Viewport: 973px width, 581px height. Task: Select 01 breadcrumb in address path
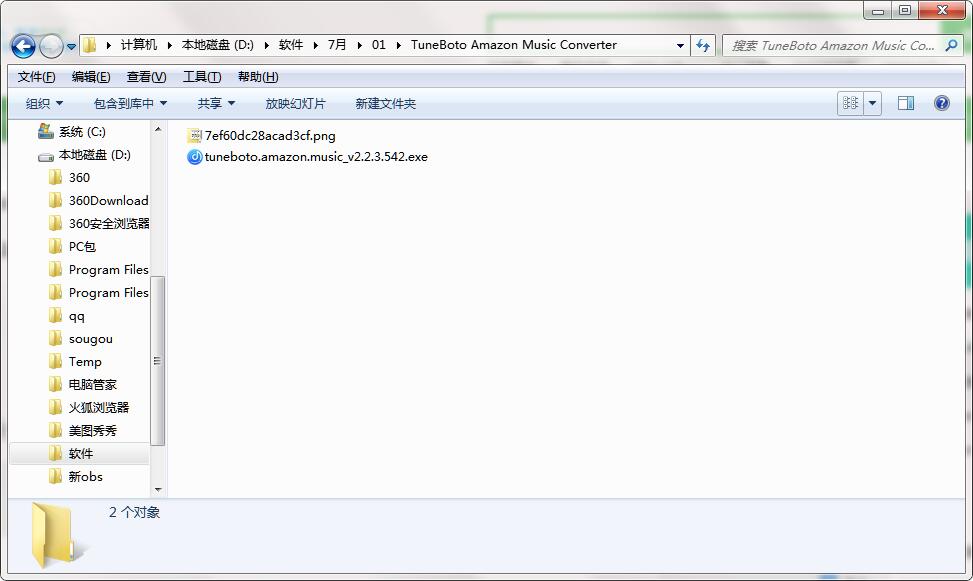click(379, 45)
